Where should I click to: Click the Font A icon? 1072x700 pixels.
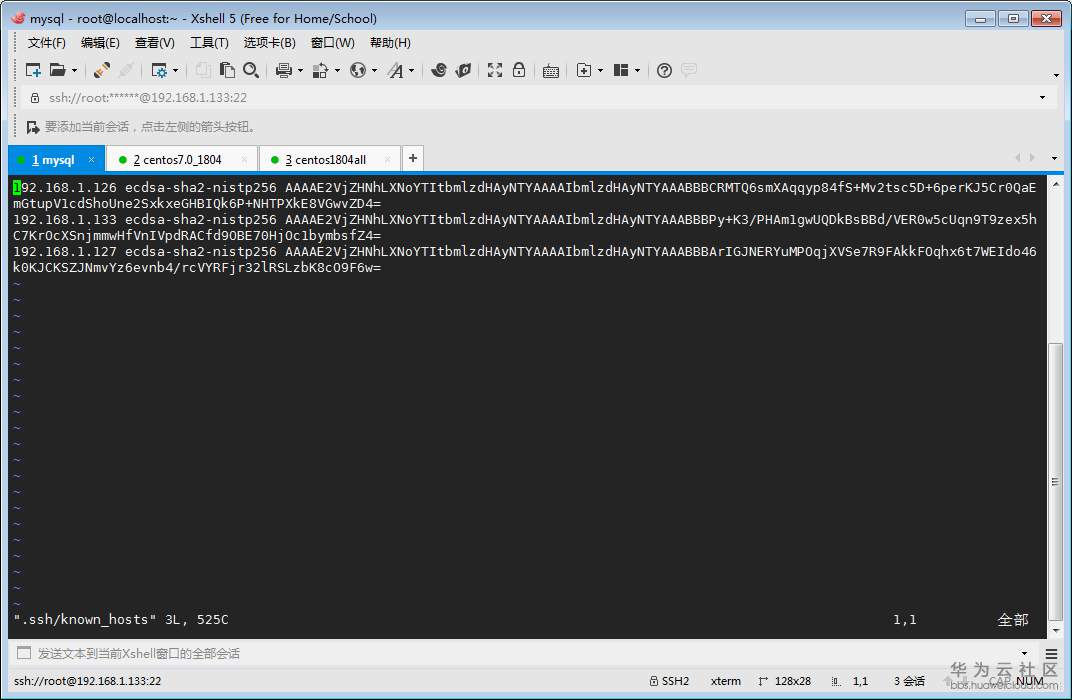coord(396,70)
